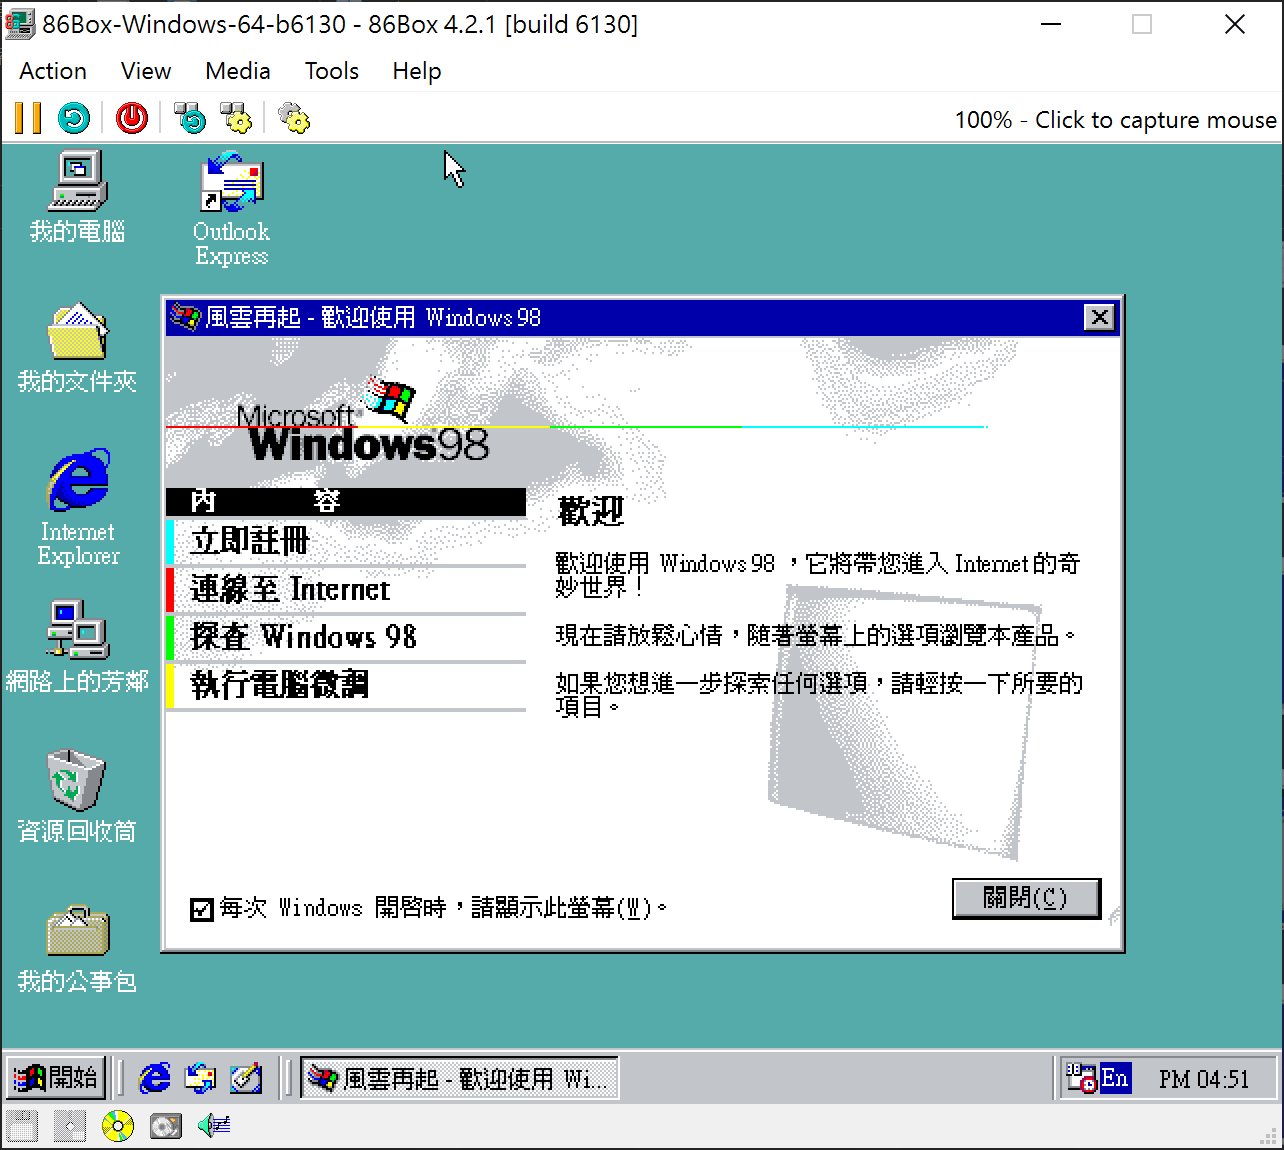Click 風雲再起 taskbar window button
1284x1150 pixels.
pos(460,1078)
